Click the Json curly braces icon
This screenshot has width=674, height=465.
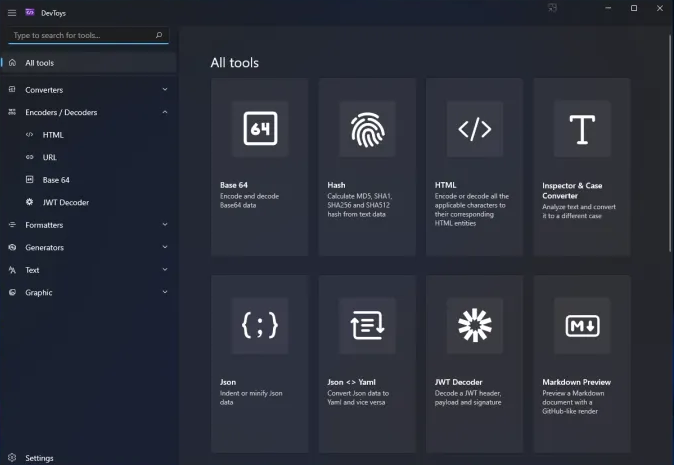point(260,325)
